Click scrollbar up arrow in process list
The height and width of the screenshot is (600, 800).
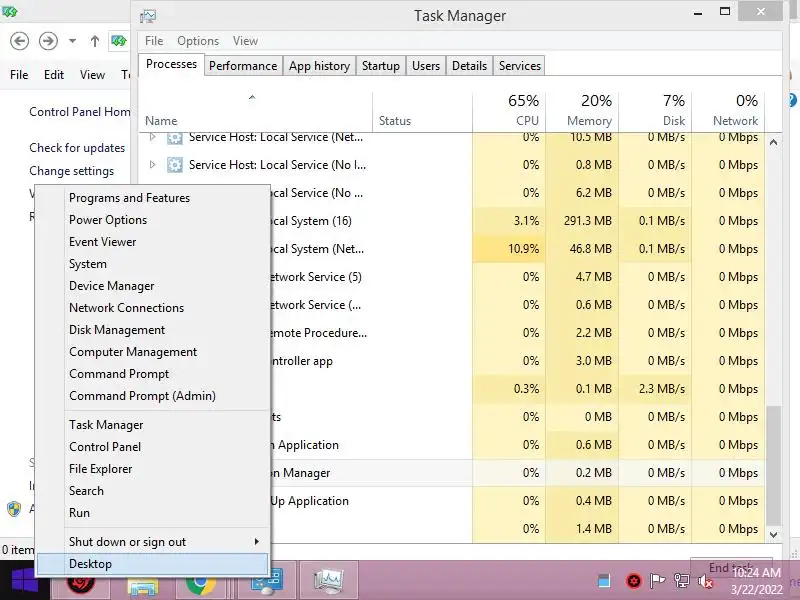[x=773, y=142]
